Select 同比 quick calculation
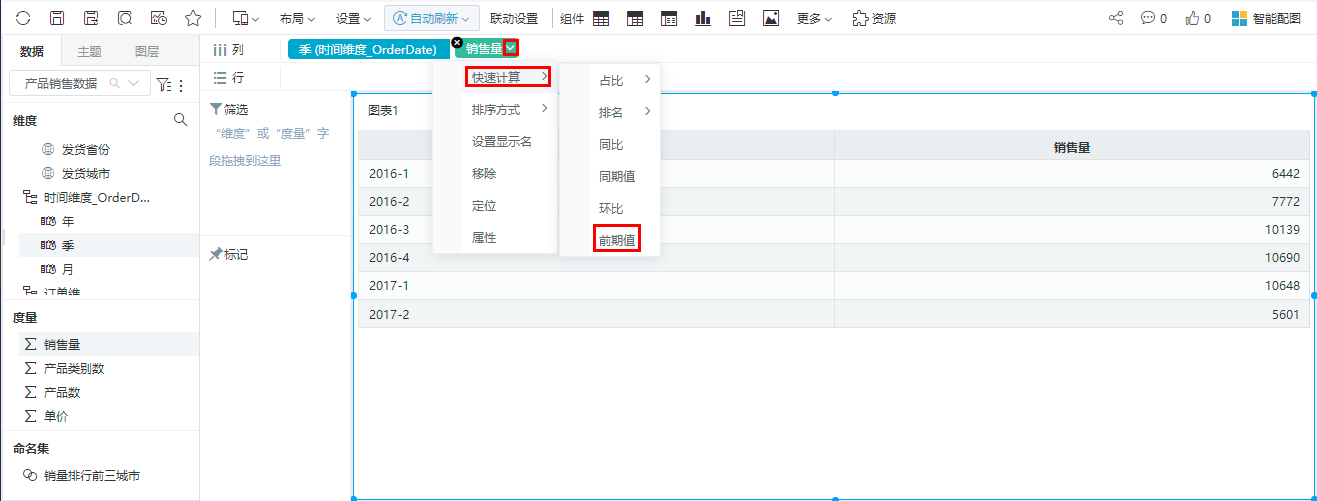Image resolution: width=1317 pixels, height=501 pixels. (x=610, y=145)
